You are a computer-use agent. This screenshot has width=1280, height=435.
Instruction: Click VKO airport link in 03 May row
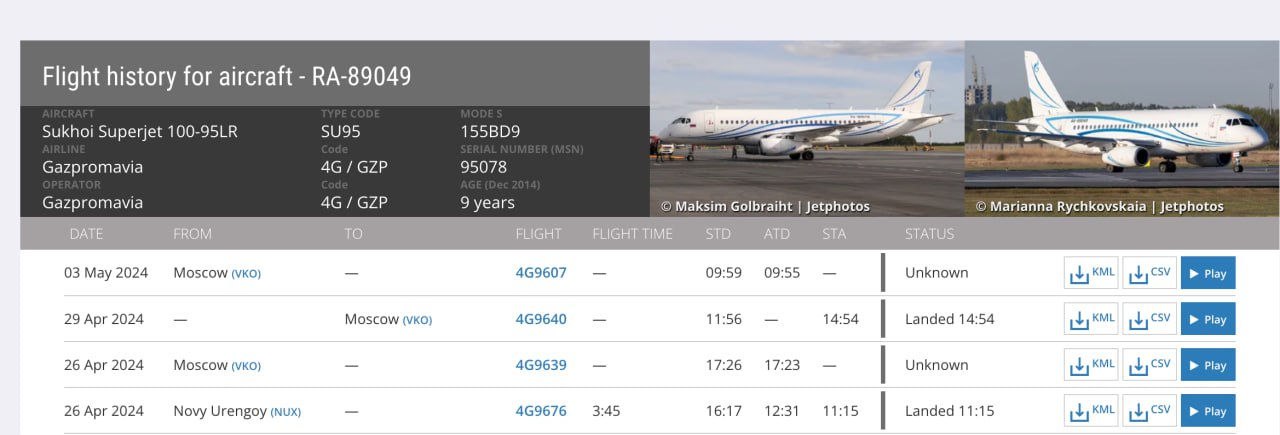coord(246,274)
